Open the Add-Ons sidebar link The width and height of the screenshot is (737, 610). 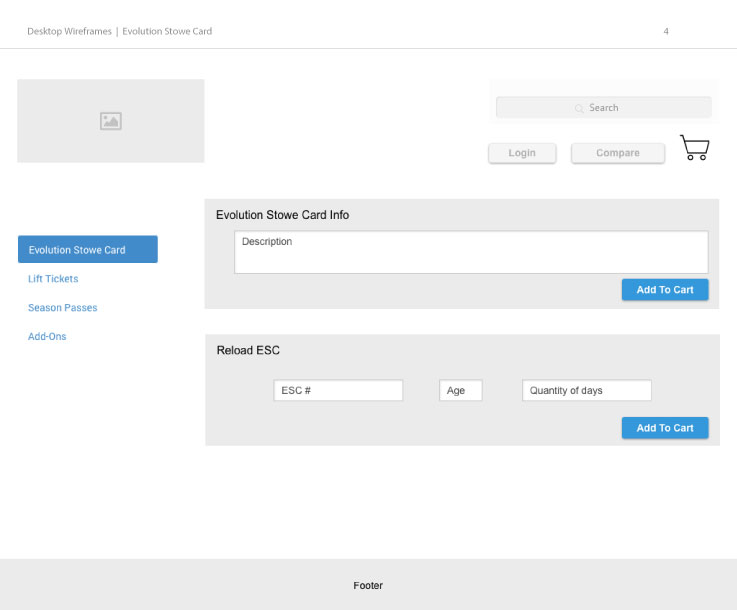pos(47,337)
